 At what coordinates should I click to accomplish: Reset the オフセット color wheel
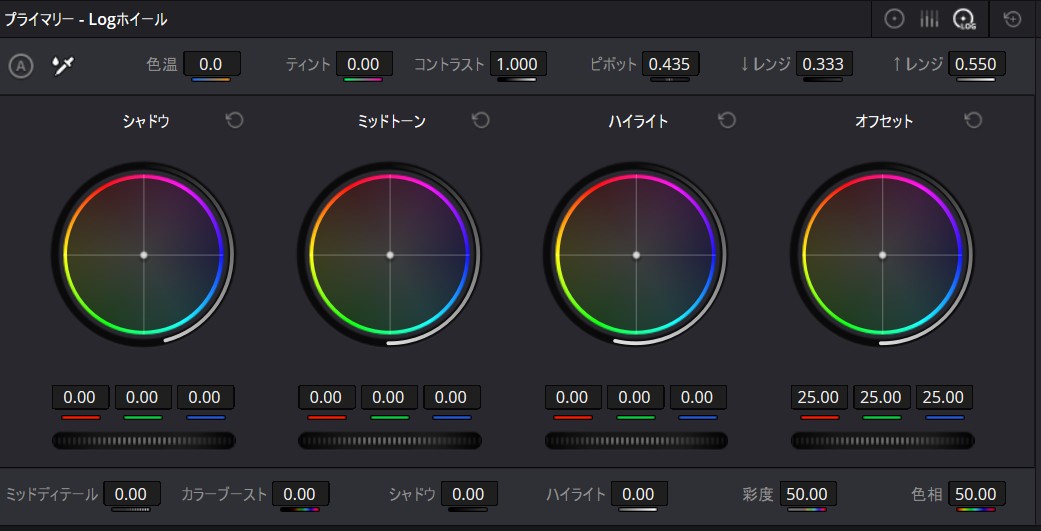(x=973, y=120)
